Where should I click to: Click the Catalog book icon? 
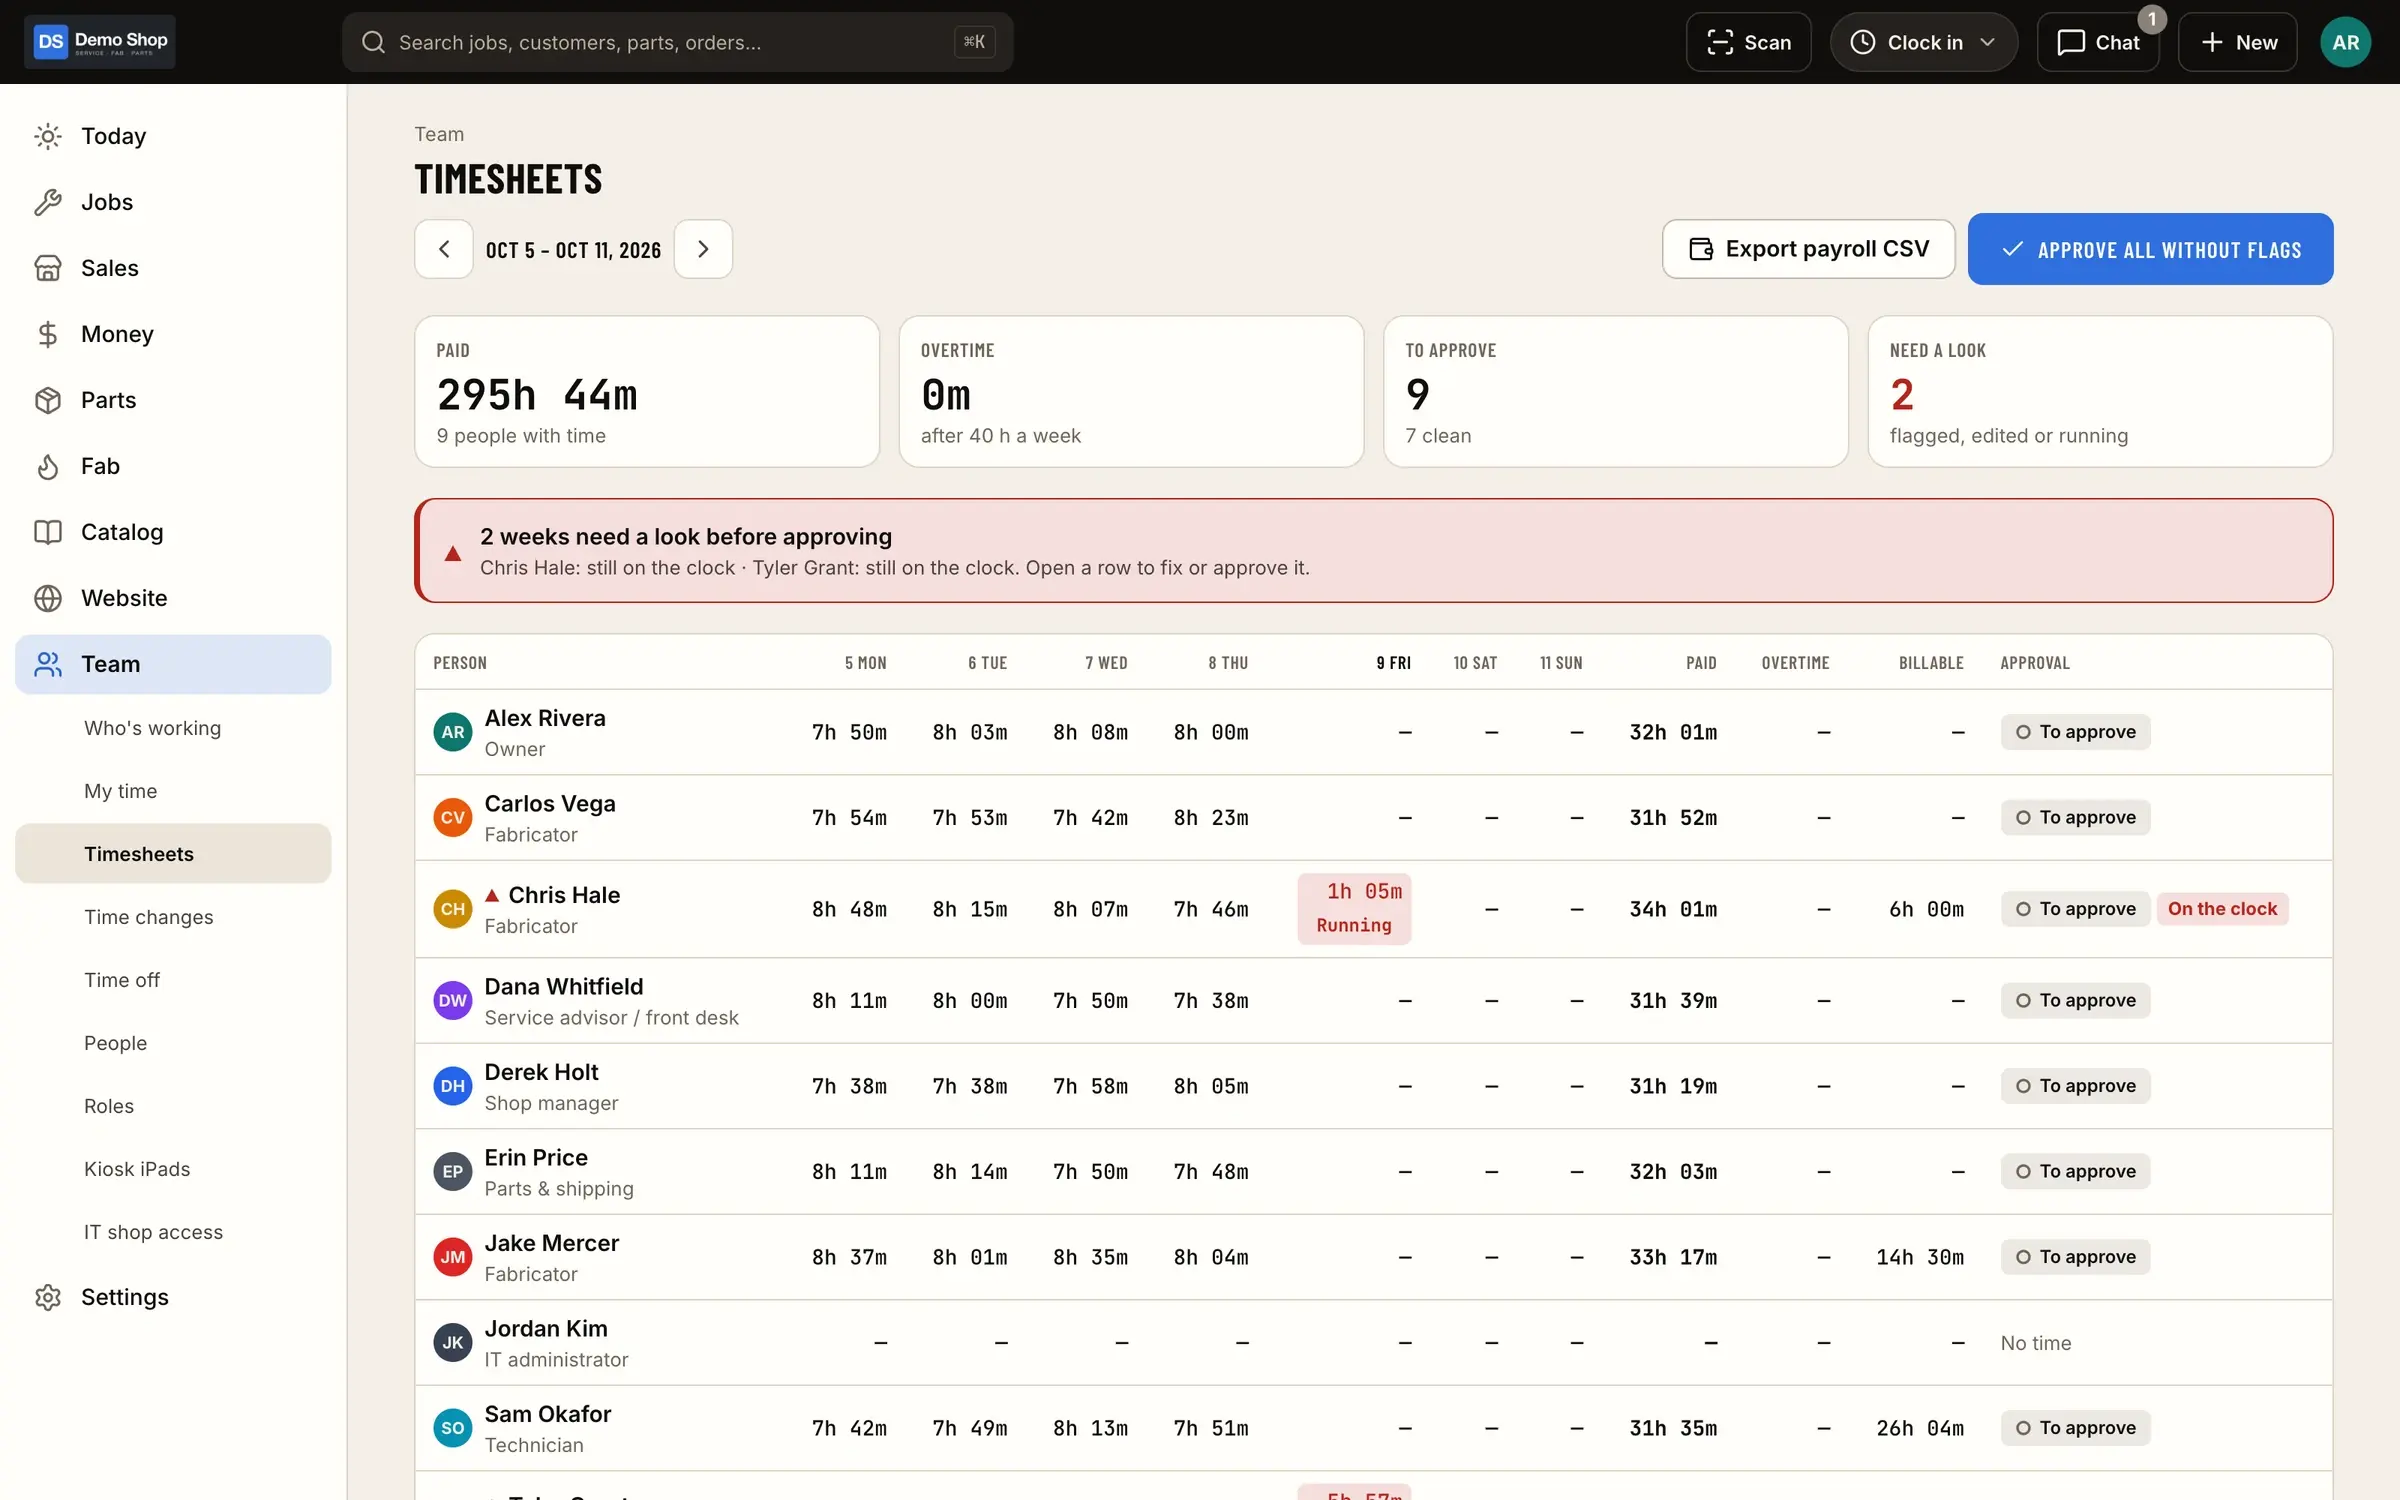pyautogui.click(x=48, y=532)
